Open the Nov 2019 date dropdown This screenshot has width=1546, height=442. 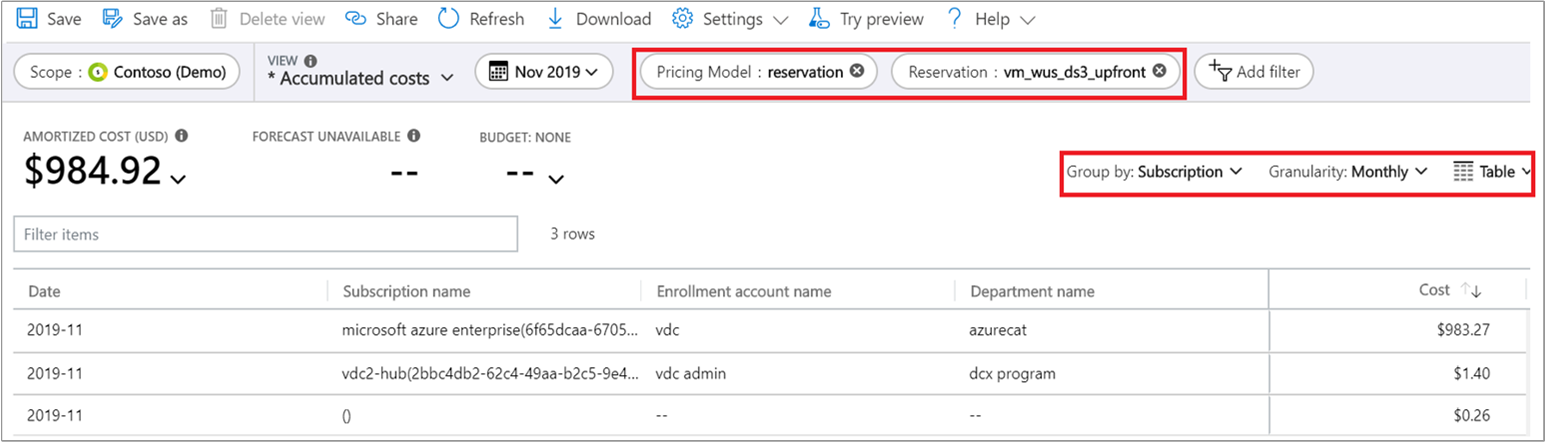pyautogui.click(x=592, y=72)
